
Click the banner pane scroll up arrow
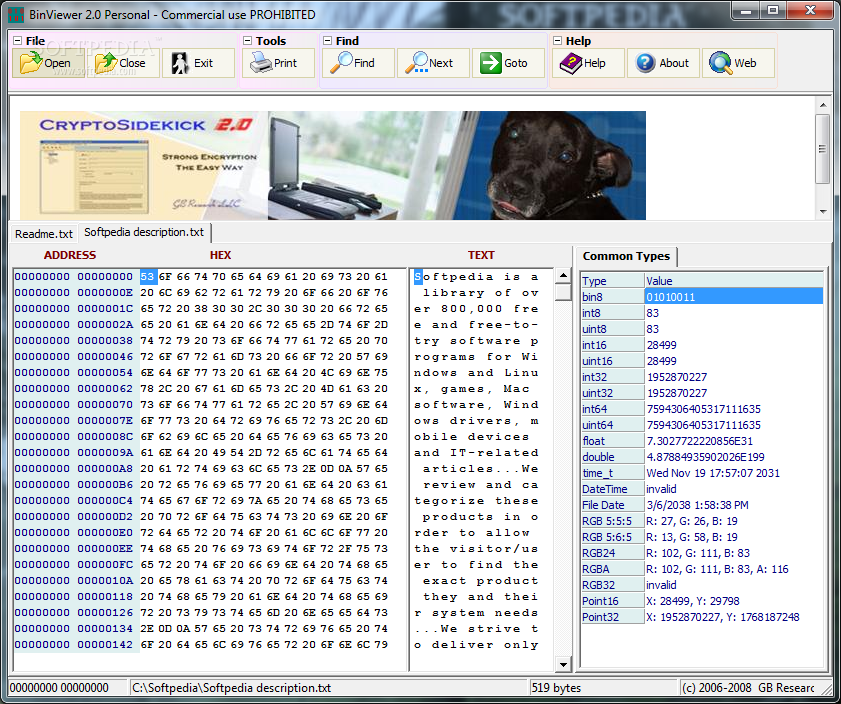coord(823,105)
